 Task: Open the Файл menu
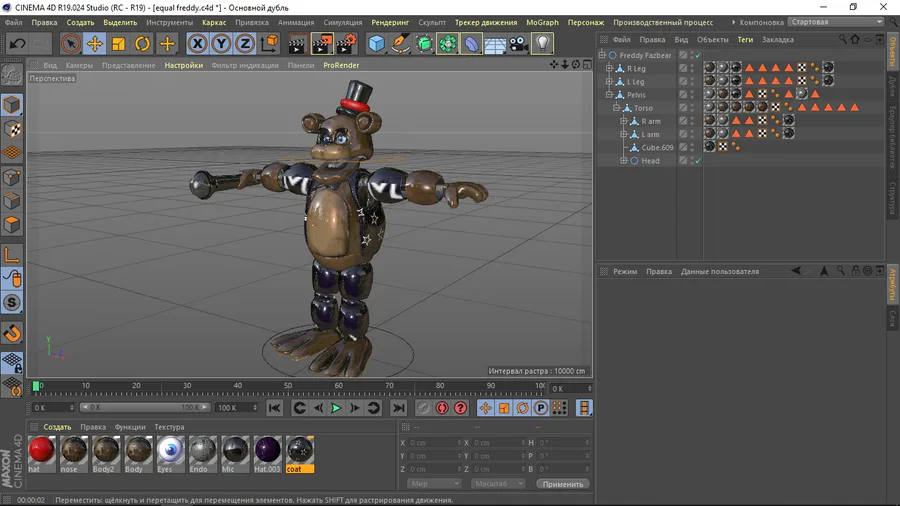(14, 22)
